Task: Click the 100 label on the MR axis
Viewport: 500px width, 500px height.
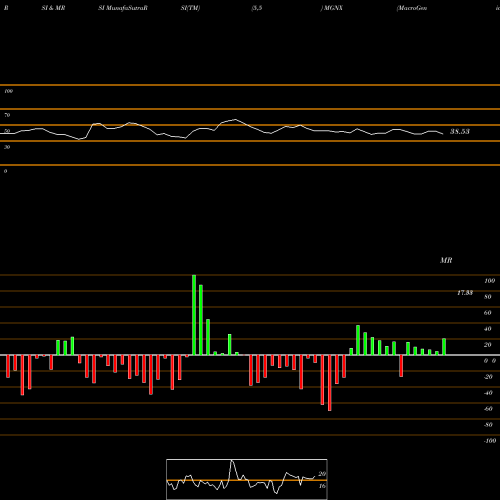Action: [489, 281]
